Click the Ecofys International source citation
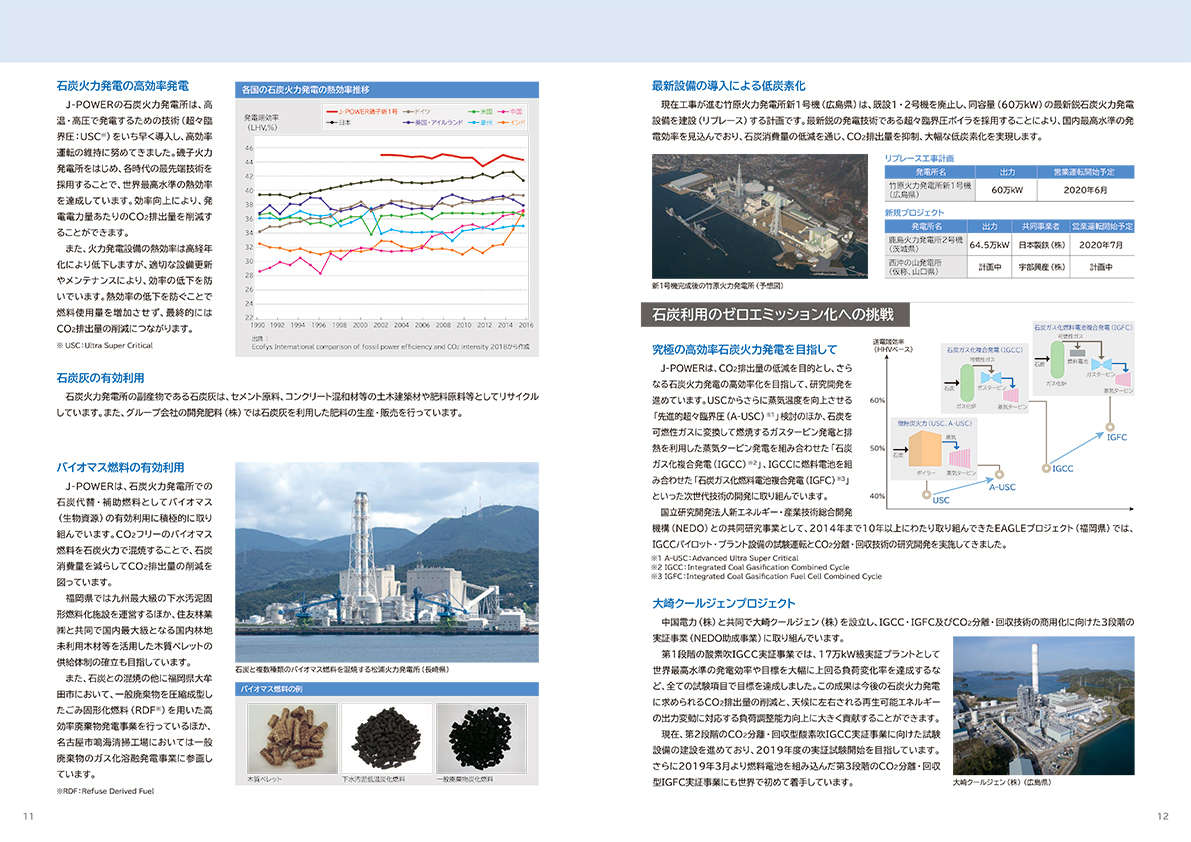This screenshot has height=842, width=1191. (390, 346)
